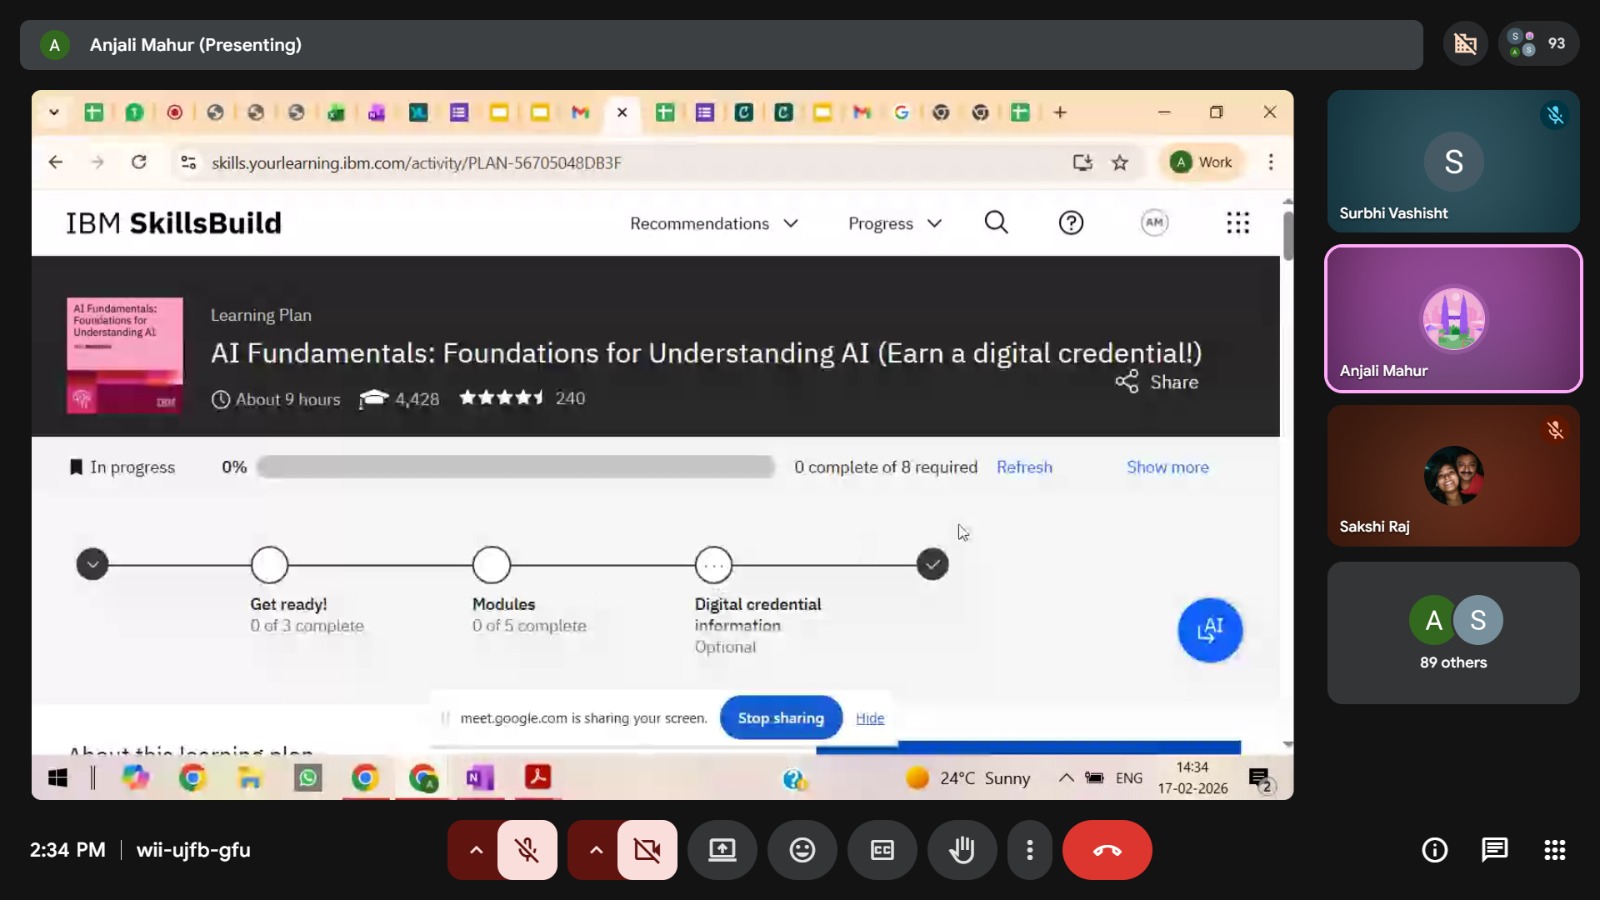Click the present screen icon
1600x900 pixels.
click(x=722, y=850)
